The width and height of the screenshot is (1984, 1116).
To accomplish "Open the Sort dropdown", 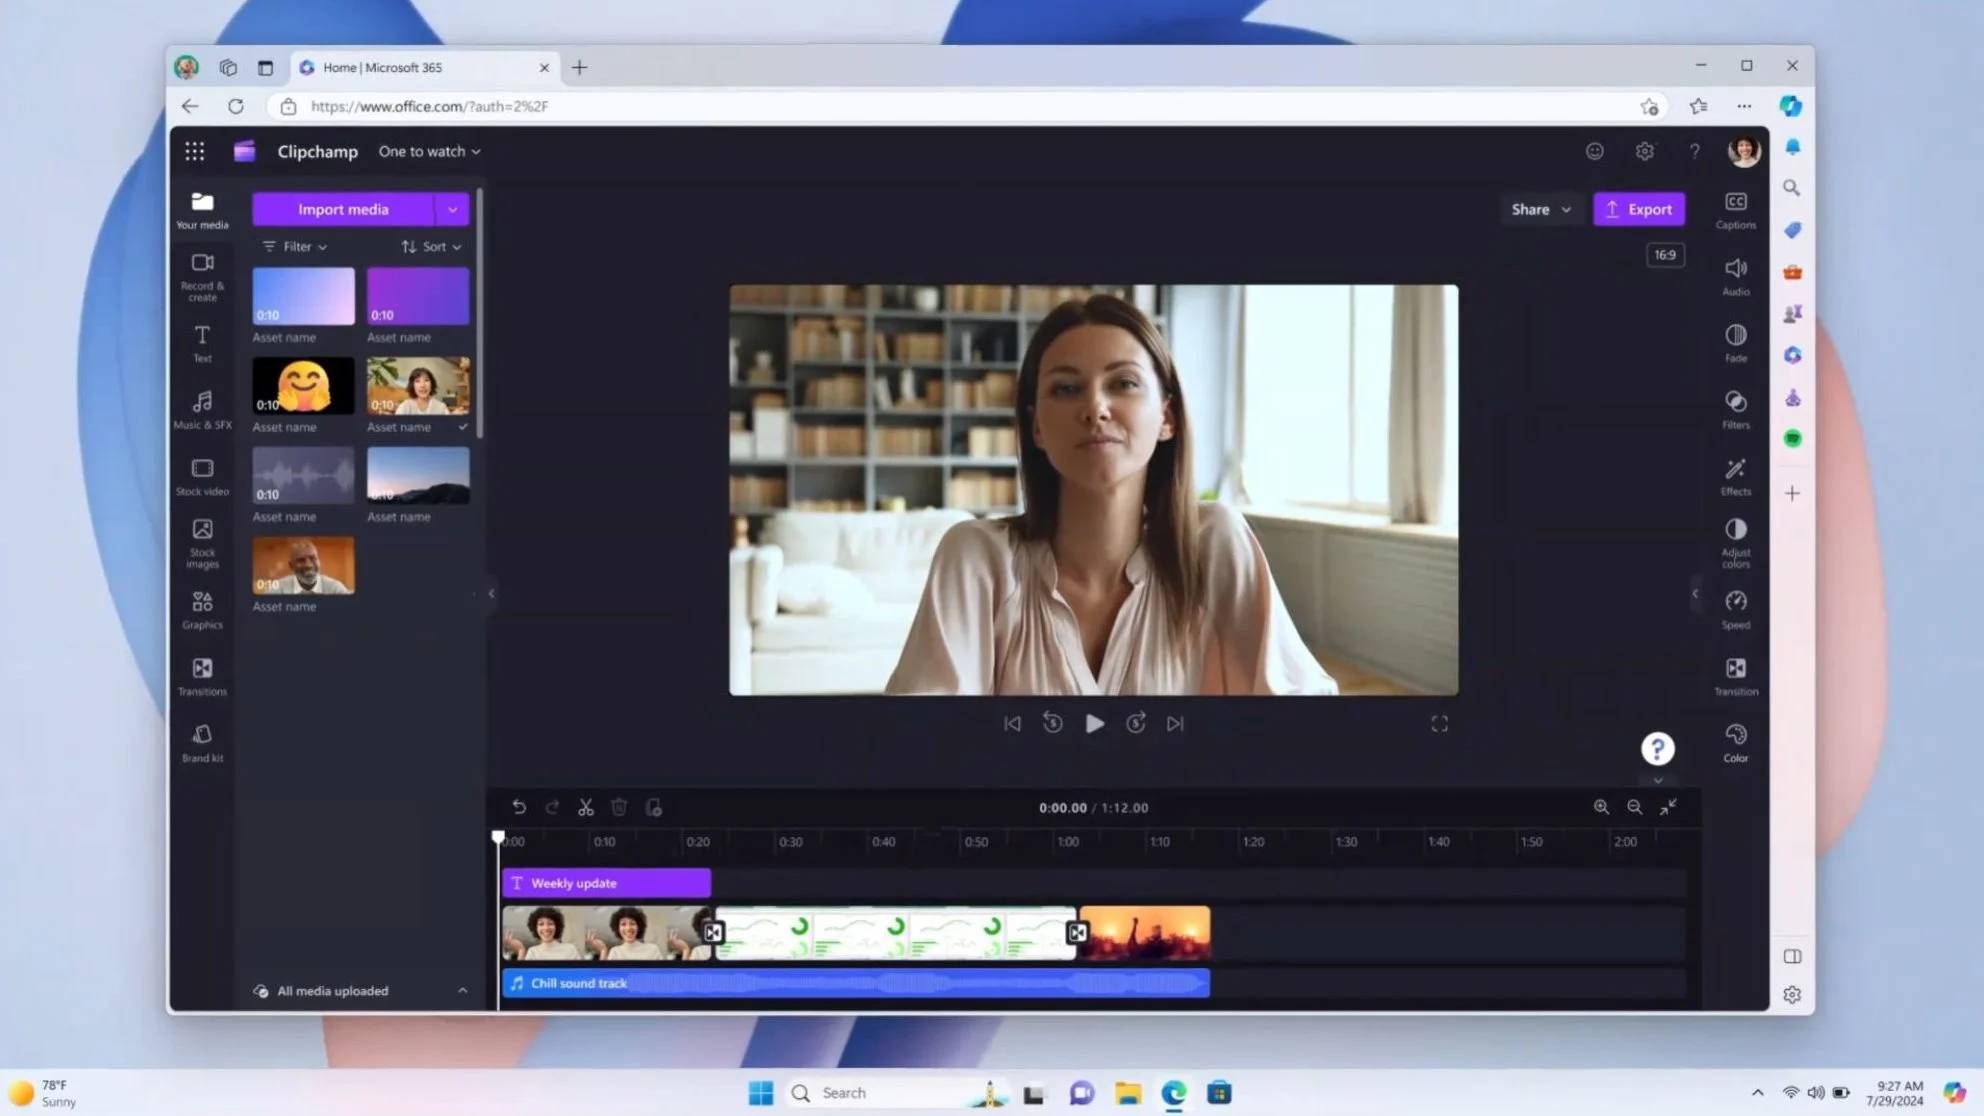I will [431, 246].
